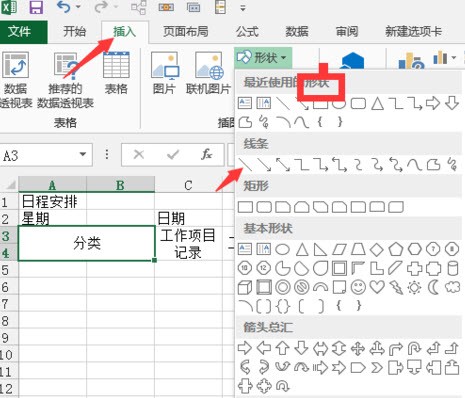Choose the Freeform shape under 线条
Screen dimensions: 465x398
coord(433,164)
